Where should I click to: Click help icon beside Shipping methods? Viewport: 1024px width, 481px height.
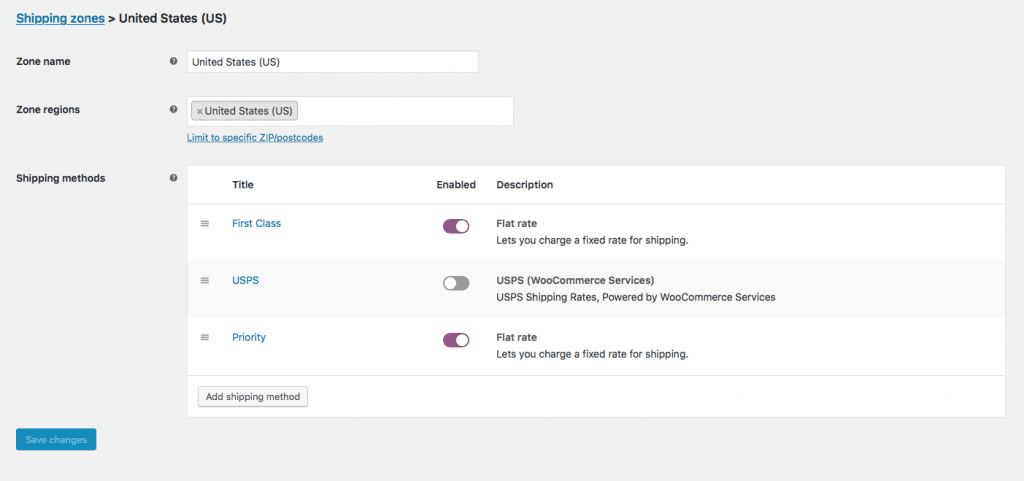coord(173,178)
